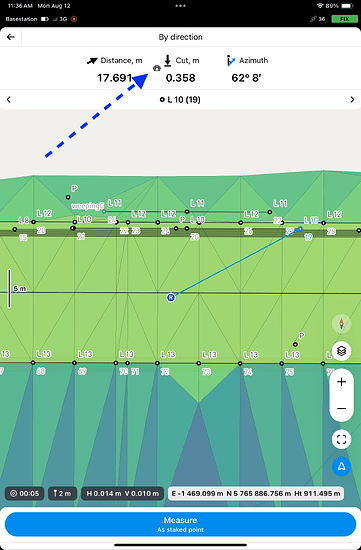Select point L 13 number 73 on map
Screen dimensions: 361x550
click(x=199, y=363)
